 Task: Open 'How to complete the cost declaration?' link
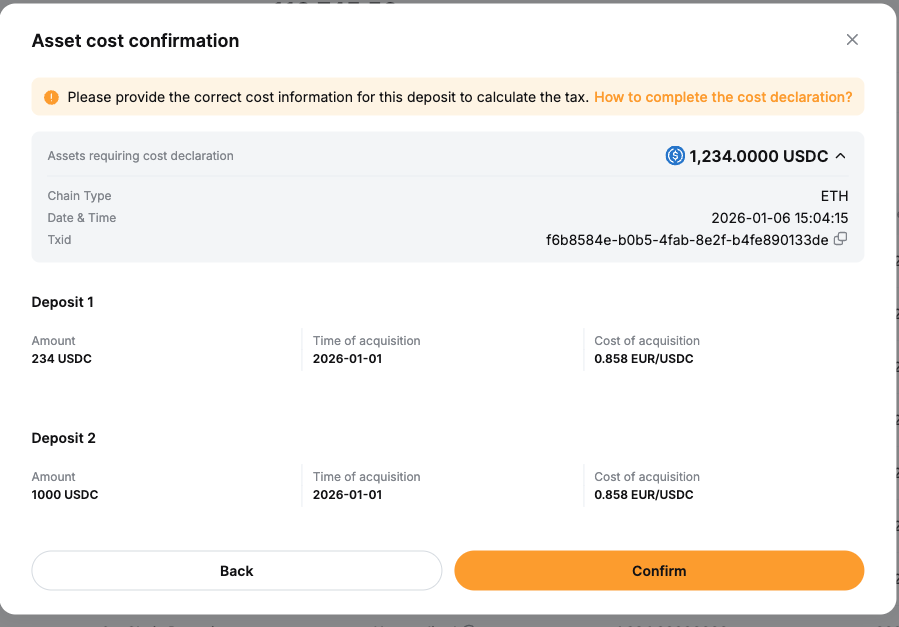[723, 97]
